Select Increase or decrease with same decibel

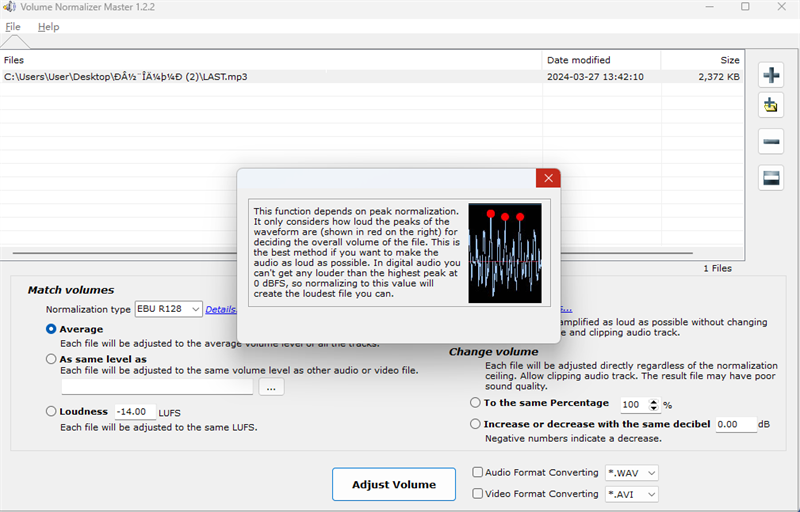tap(475, 424)
